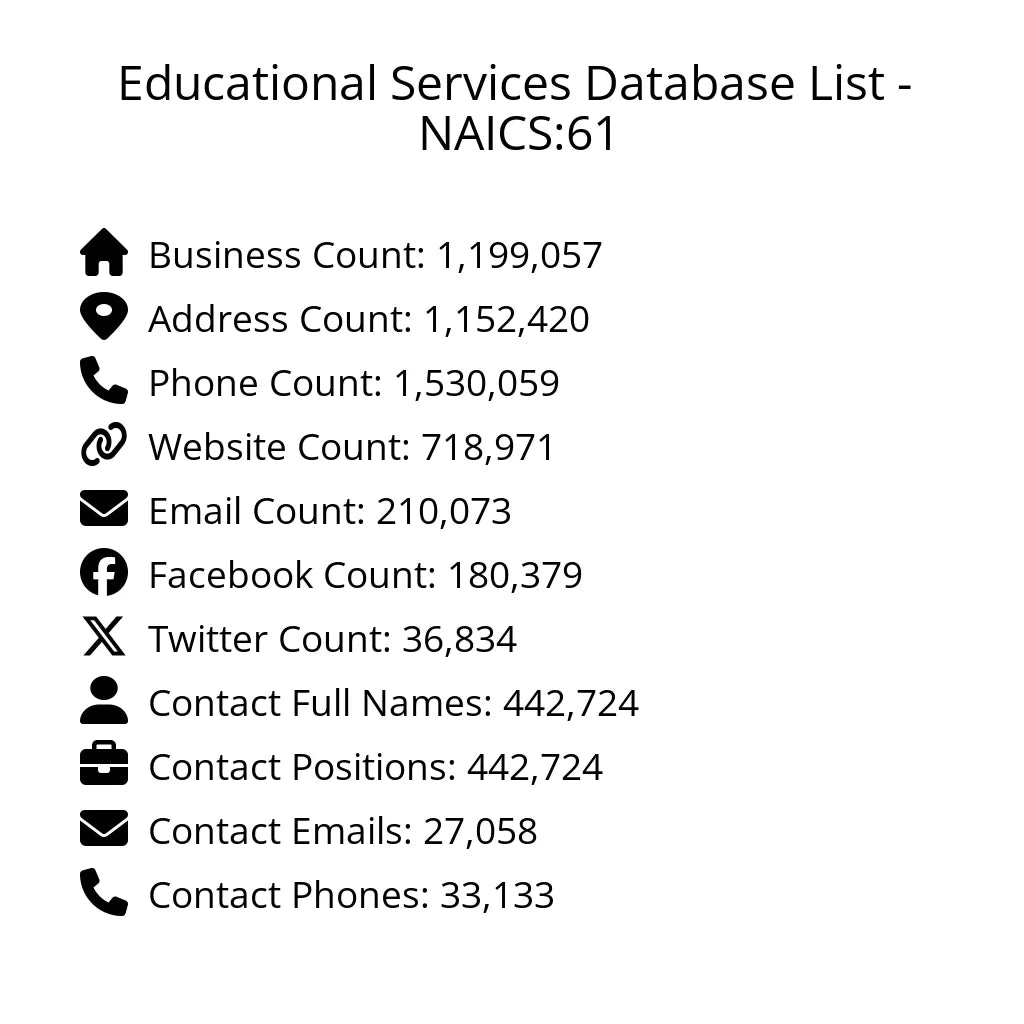The width and height of the screenshot is (1024, 1024).
Task: Click the house icon beside Business Count
Action: [x=104, y=253]
